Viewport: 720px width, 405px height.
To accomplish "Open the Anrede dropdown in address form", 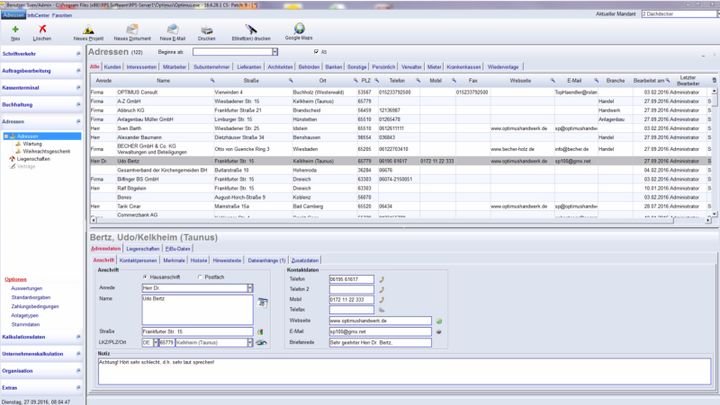I will [248, 288].
